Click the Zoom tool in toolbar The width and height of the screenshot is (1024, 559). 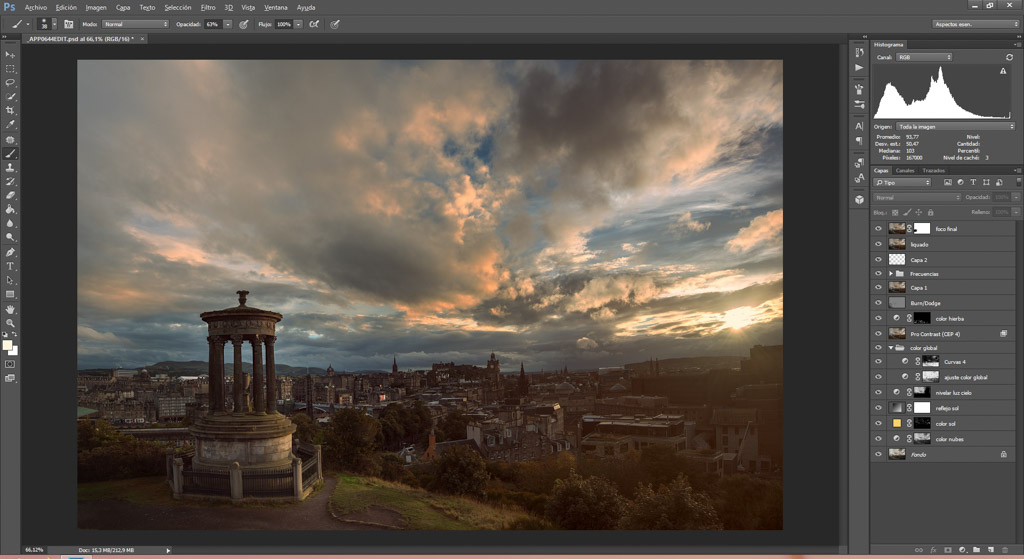tap(10, 323)
